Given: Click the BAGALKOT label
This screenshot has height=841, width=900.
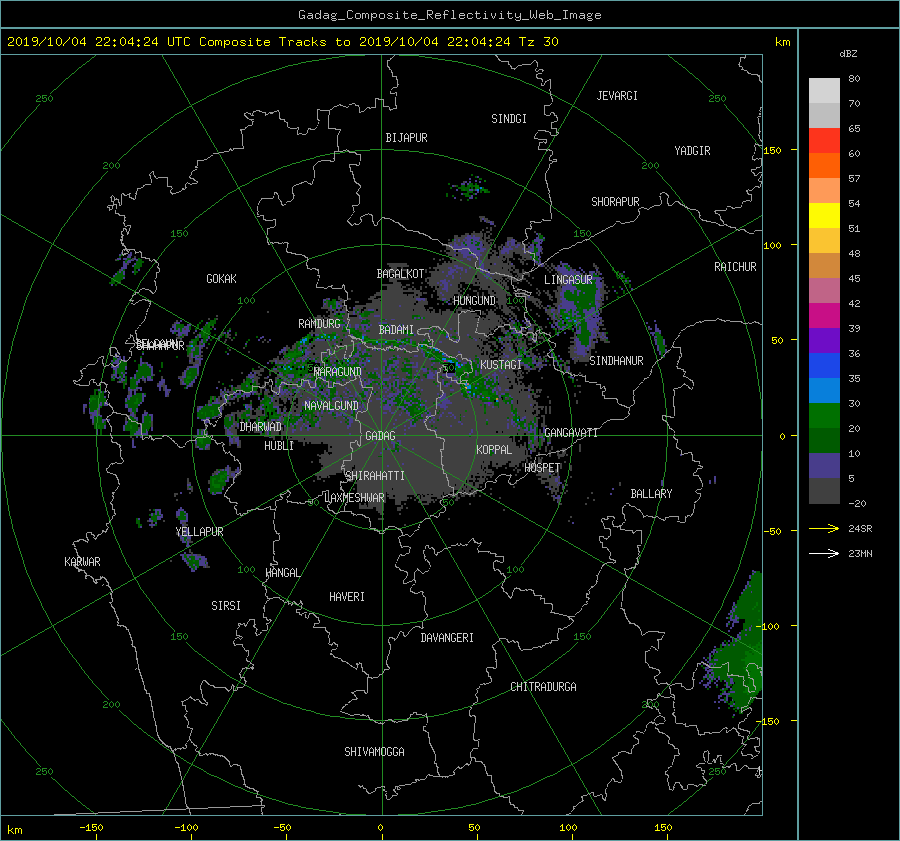Looking at the screenshot, I should pyautogui.click(x=400, y=274).
